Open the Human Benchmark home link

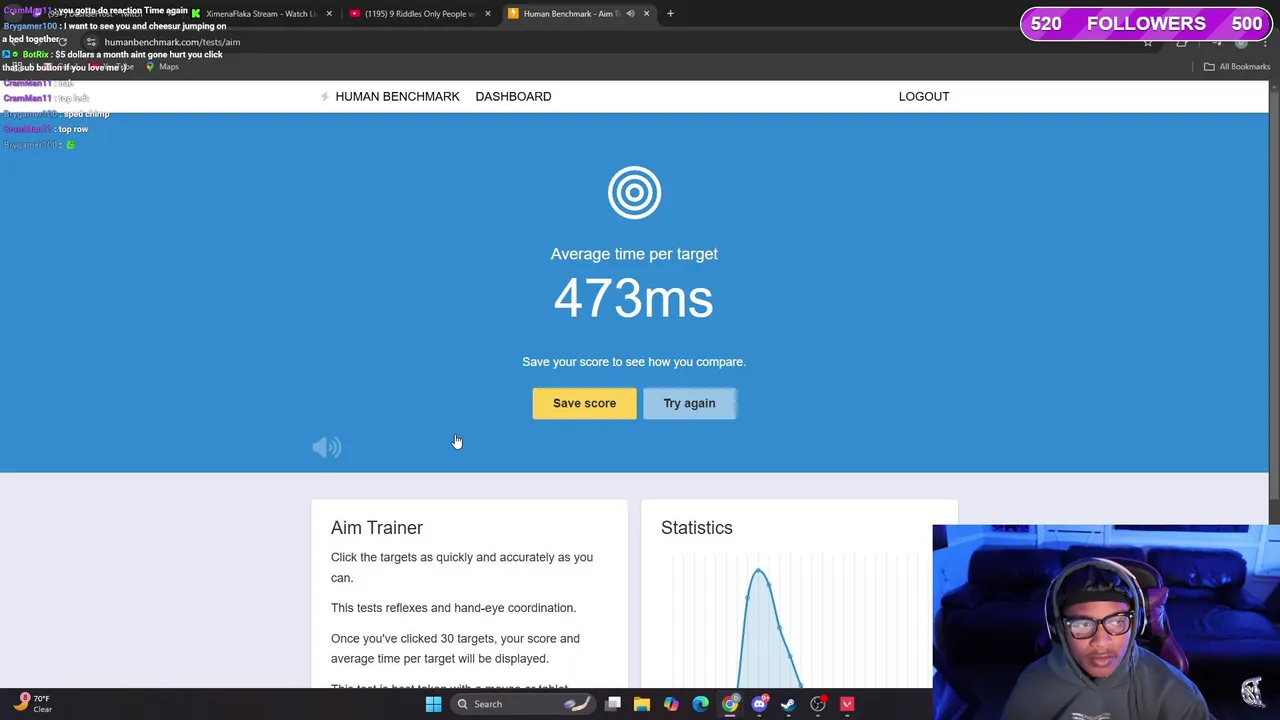coord(397,96)
